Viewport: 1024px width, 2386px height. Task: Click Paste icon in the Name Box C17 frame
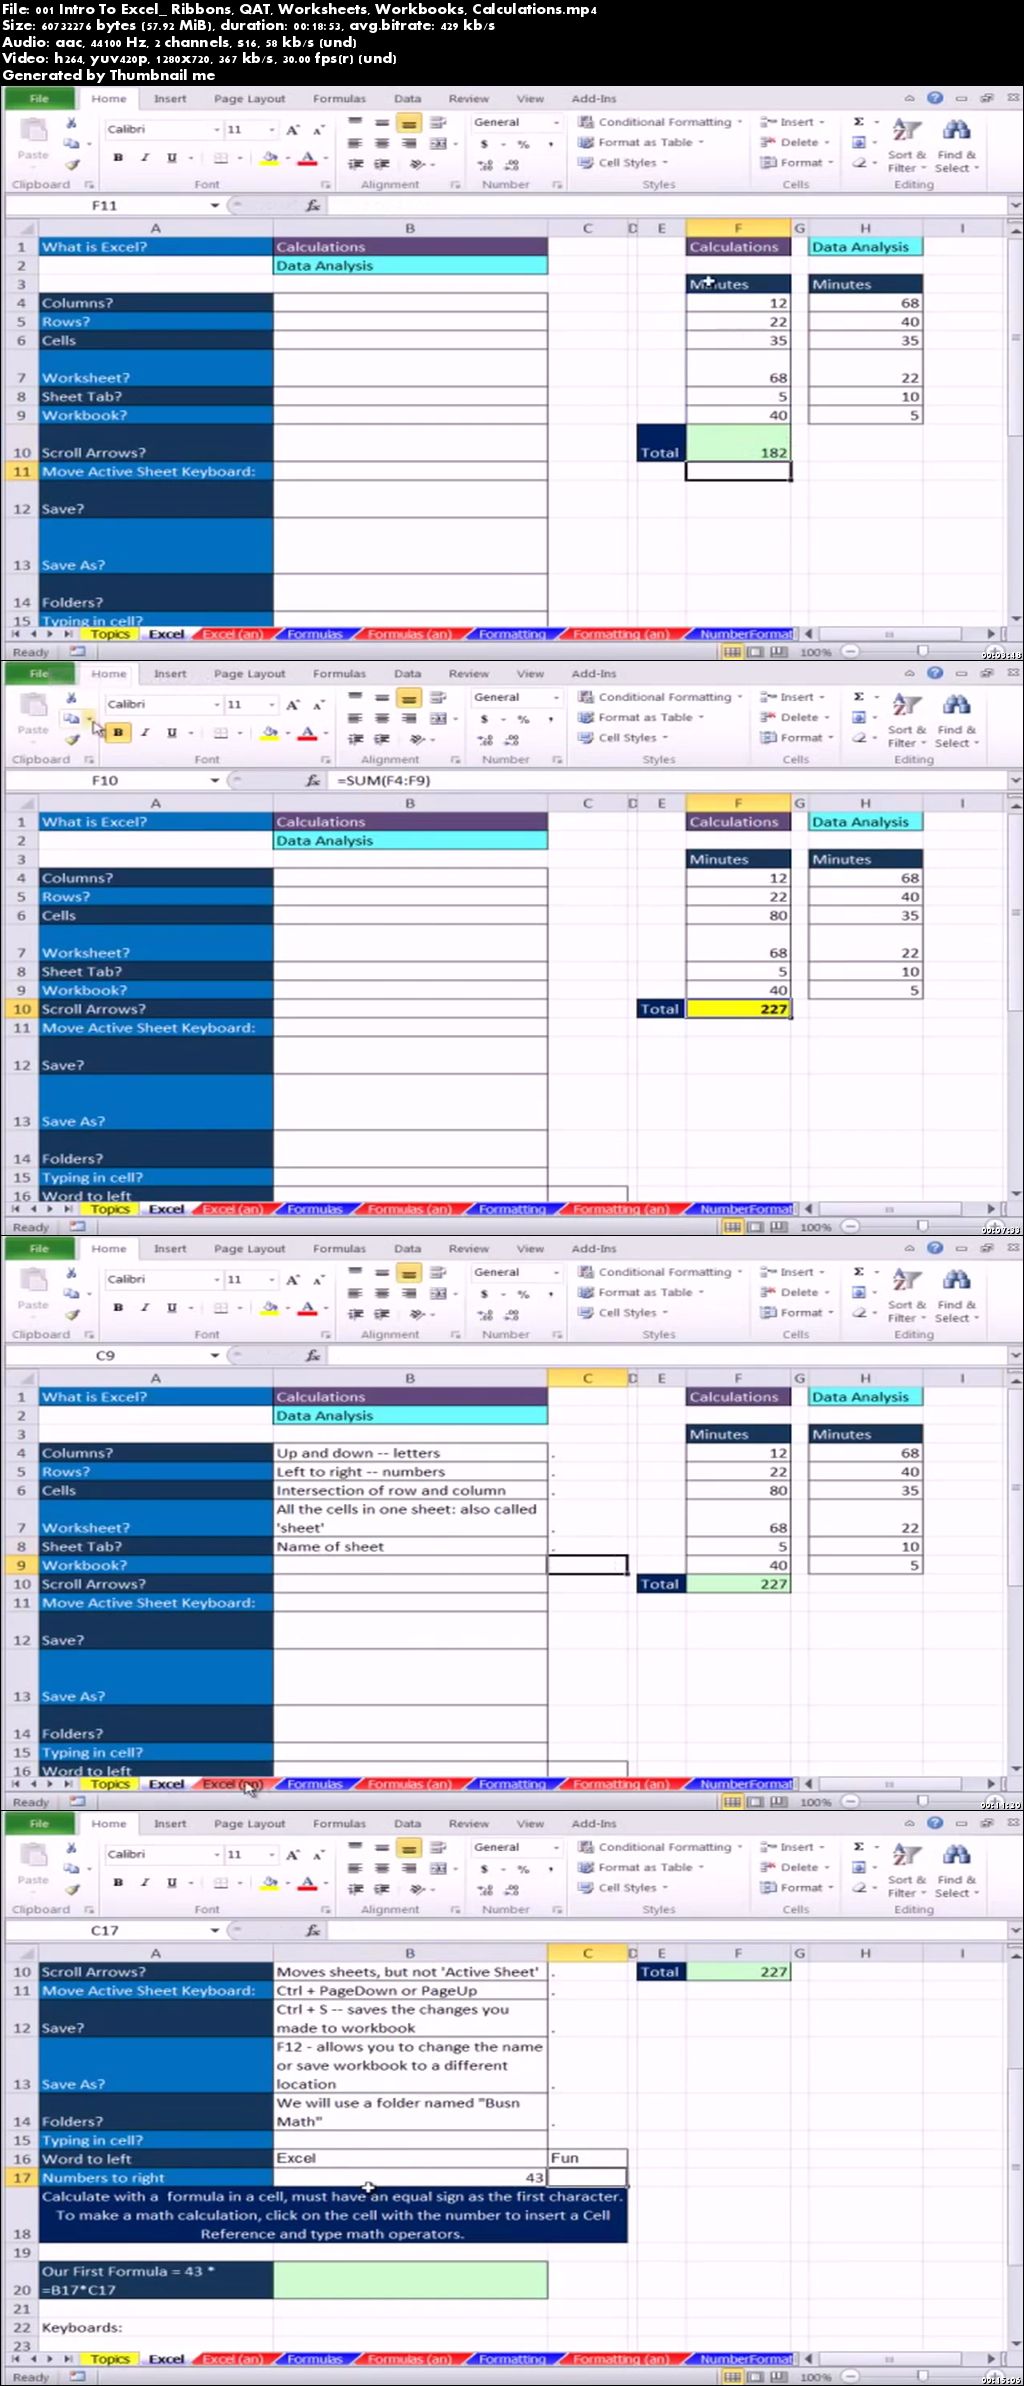point(33,1855)
